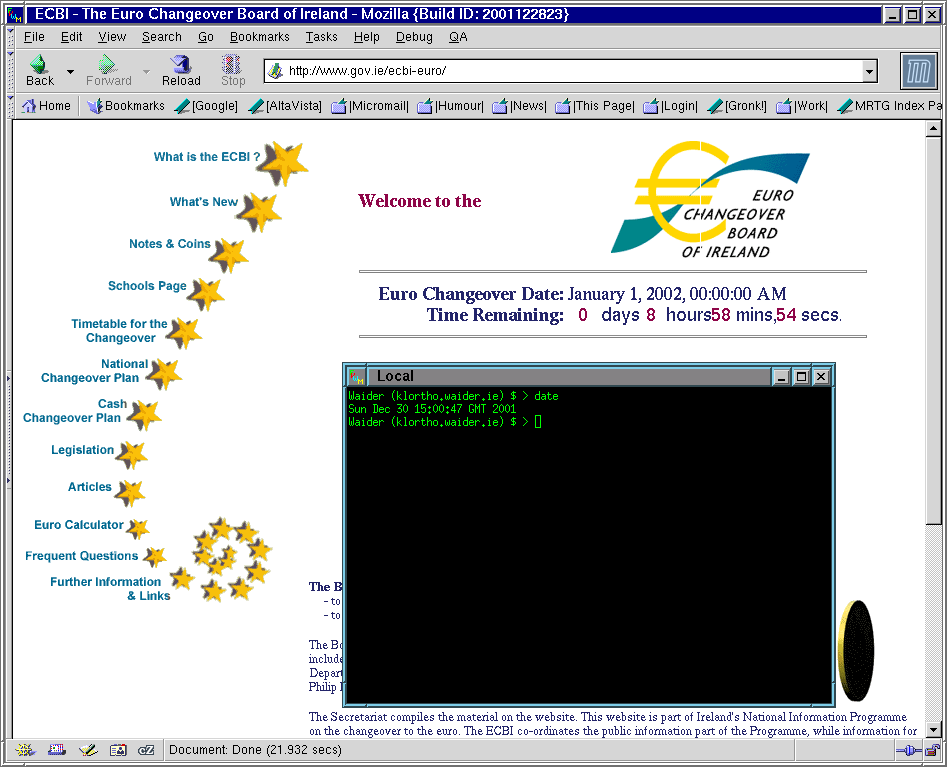
Task: Open the Tasks menu
Action: (321, 37)
